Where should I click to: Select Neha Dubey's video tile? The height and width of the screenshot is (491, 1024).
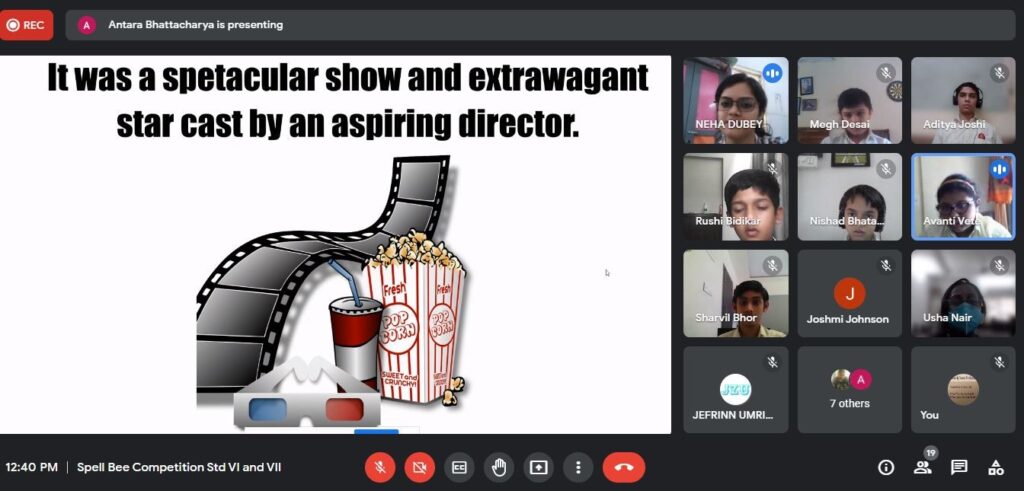(x=735, y=100)
